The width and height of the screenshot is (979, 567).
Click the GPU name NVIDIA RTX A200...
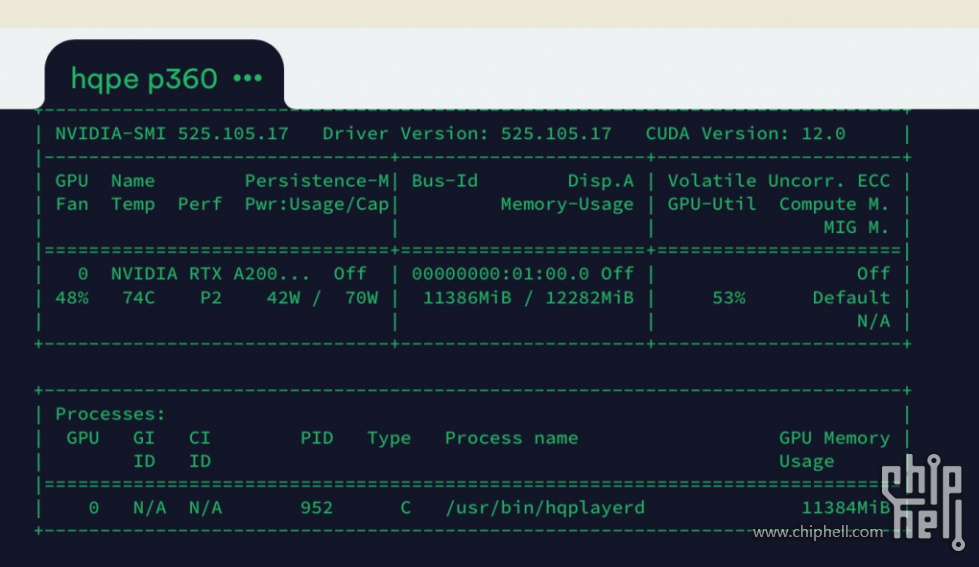click(210, 274)
